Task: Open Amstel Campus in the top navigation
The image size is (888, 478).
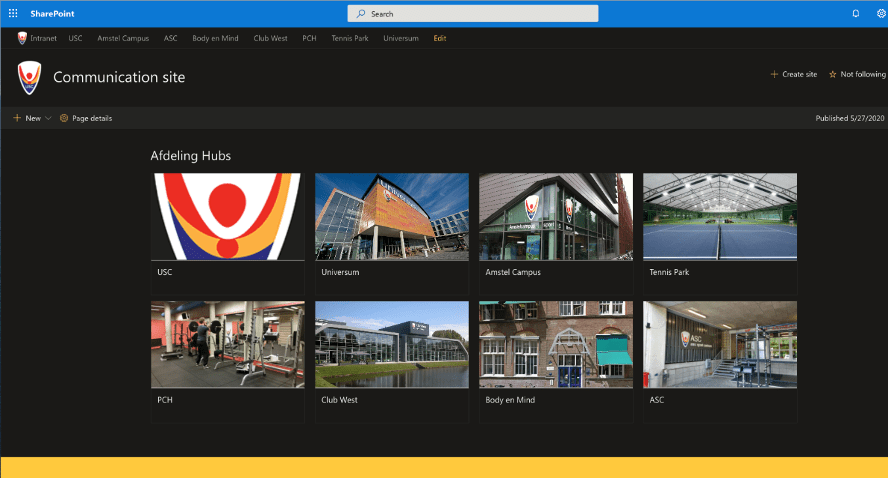Action: pyautogui.click(x=123, y=38)
